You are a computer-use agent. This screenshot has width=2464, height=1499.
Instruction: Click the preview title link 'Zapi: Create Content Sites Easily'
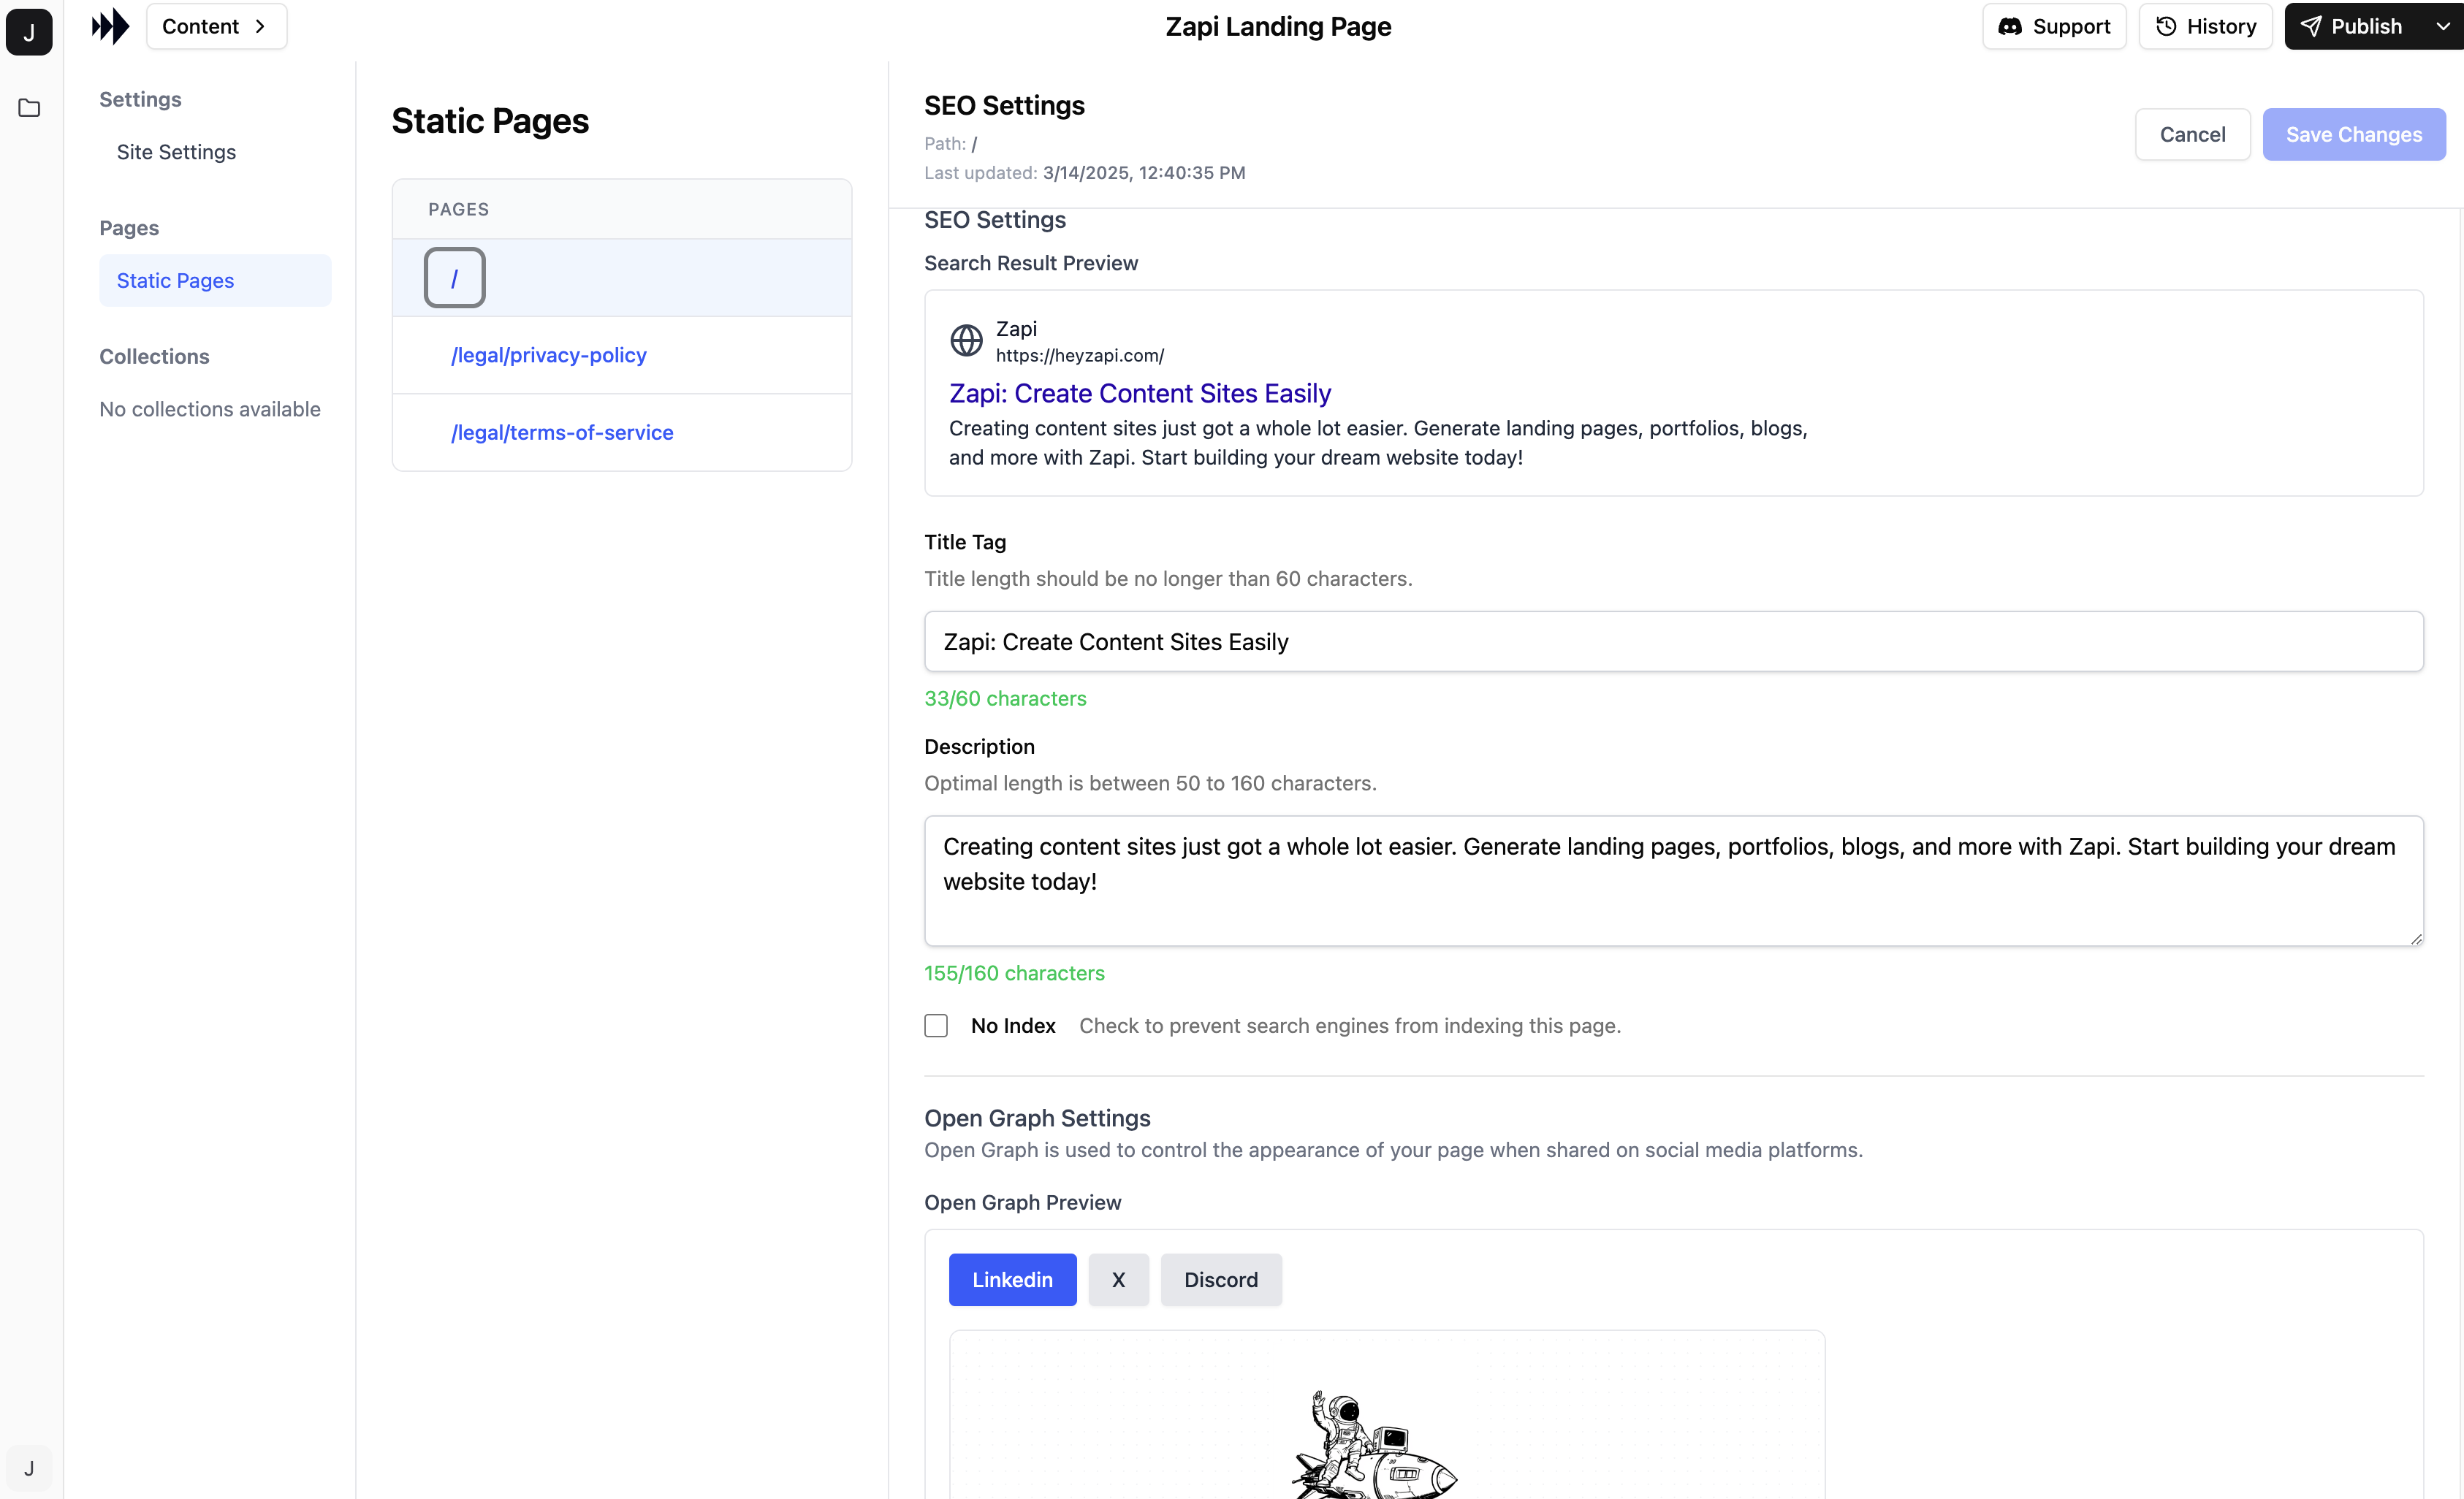coord(1140,393)
